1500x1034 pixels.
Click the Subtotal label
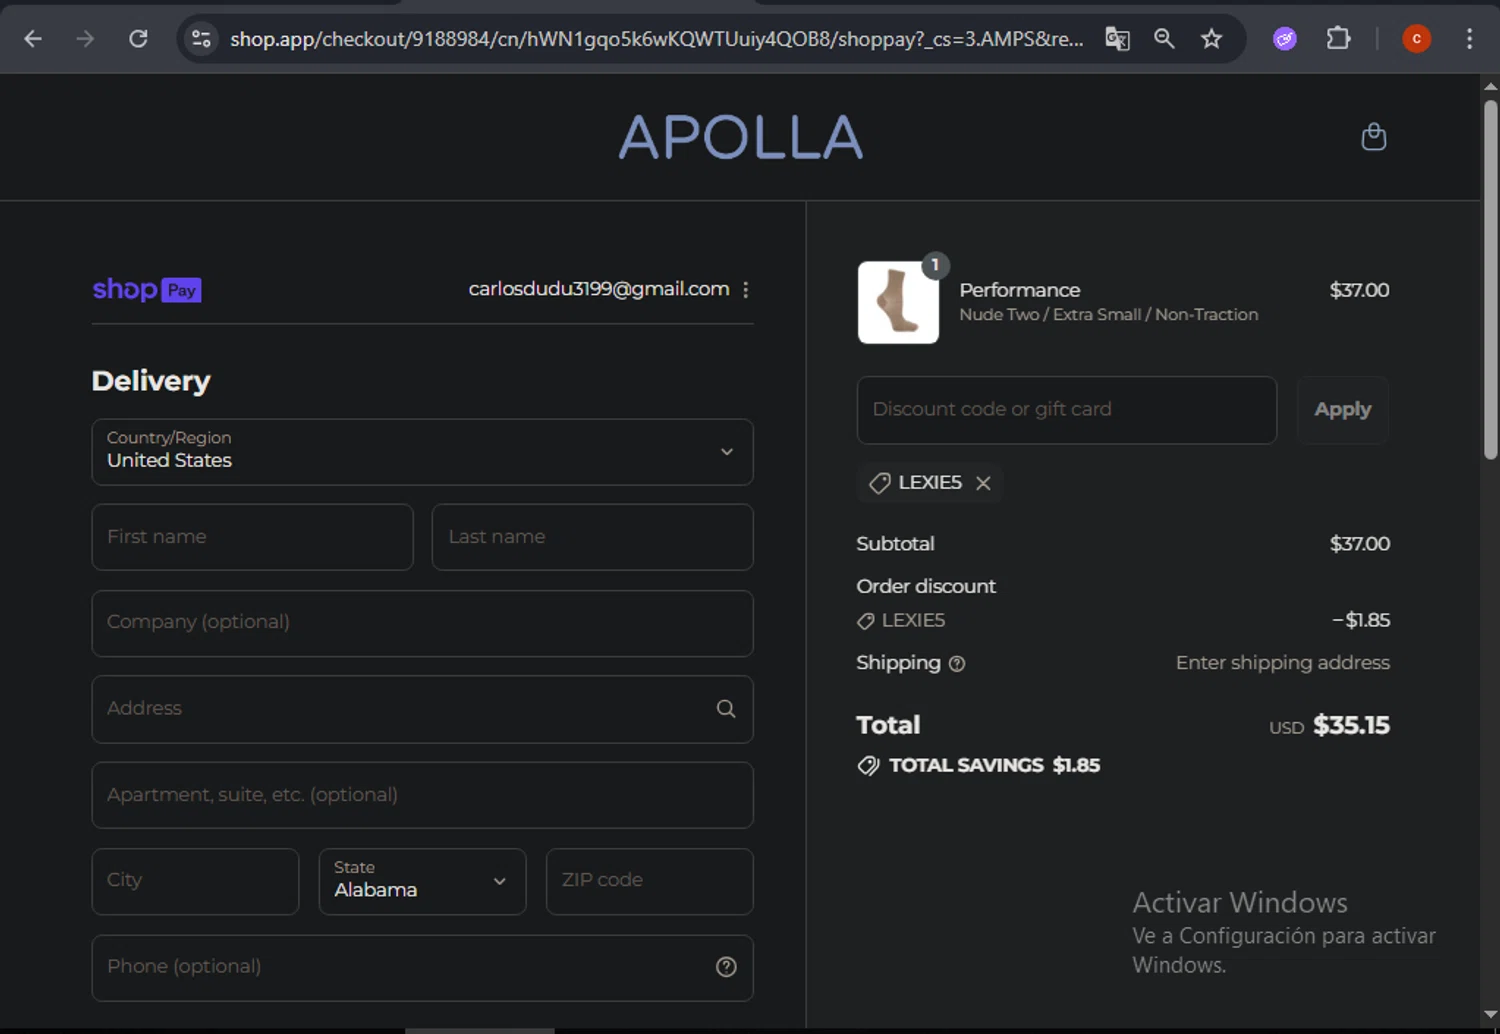tap(895, 544)
